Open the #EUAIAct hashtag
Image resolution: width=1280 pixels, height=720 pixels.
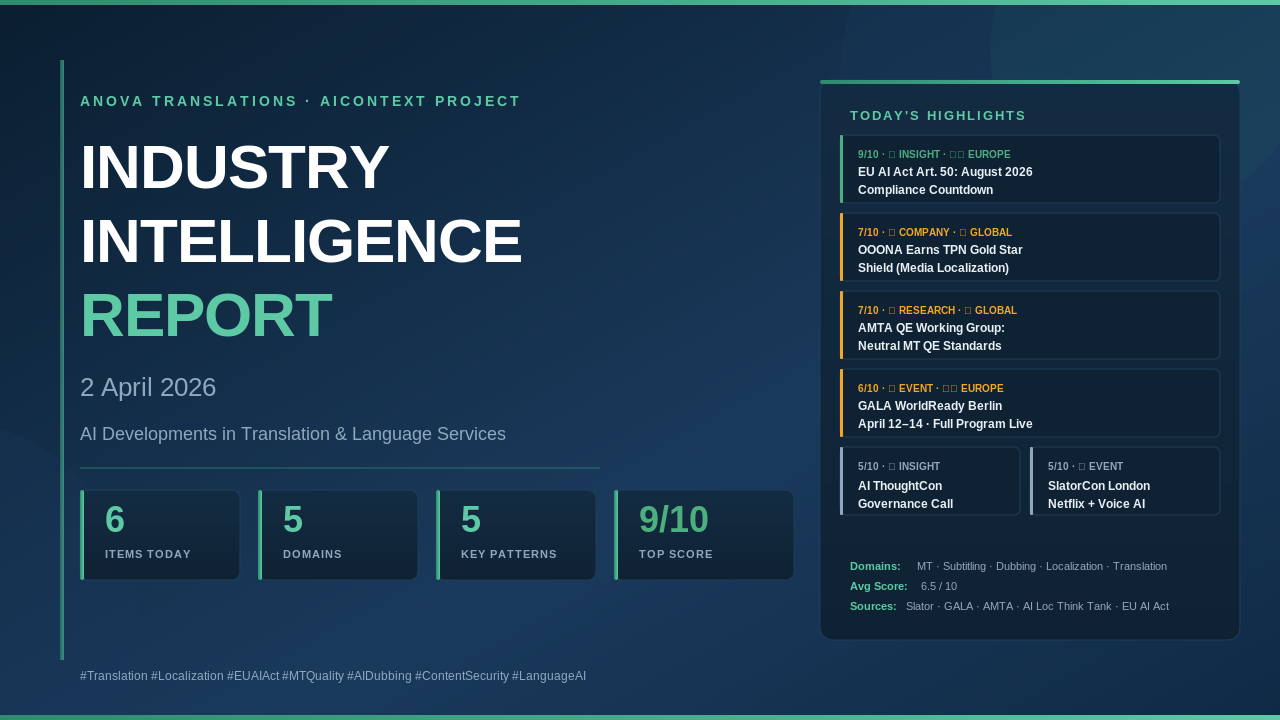click(253, 676)
